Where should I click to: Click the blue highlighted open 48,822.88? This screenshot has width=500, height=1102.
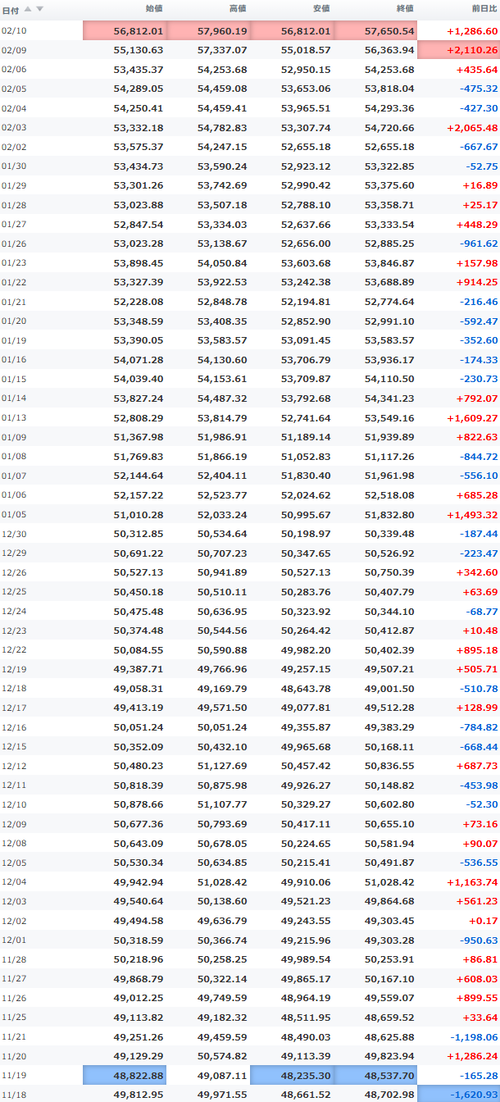[x=124, y=1075]
